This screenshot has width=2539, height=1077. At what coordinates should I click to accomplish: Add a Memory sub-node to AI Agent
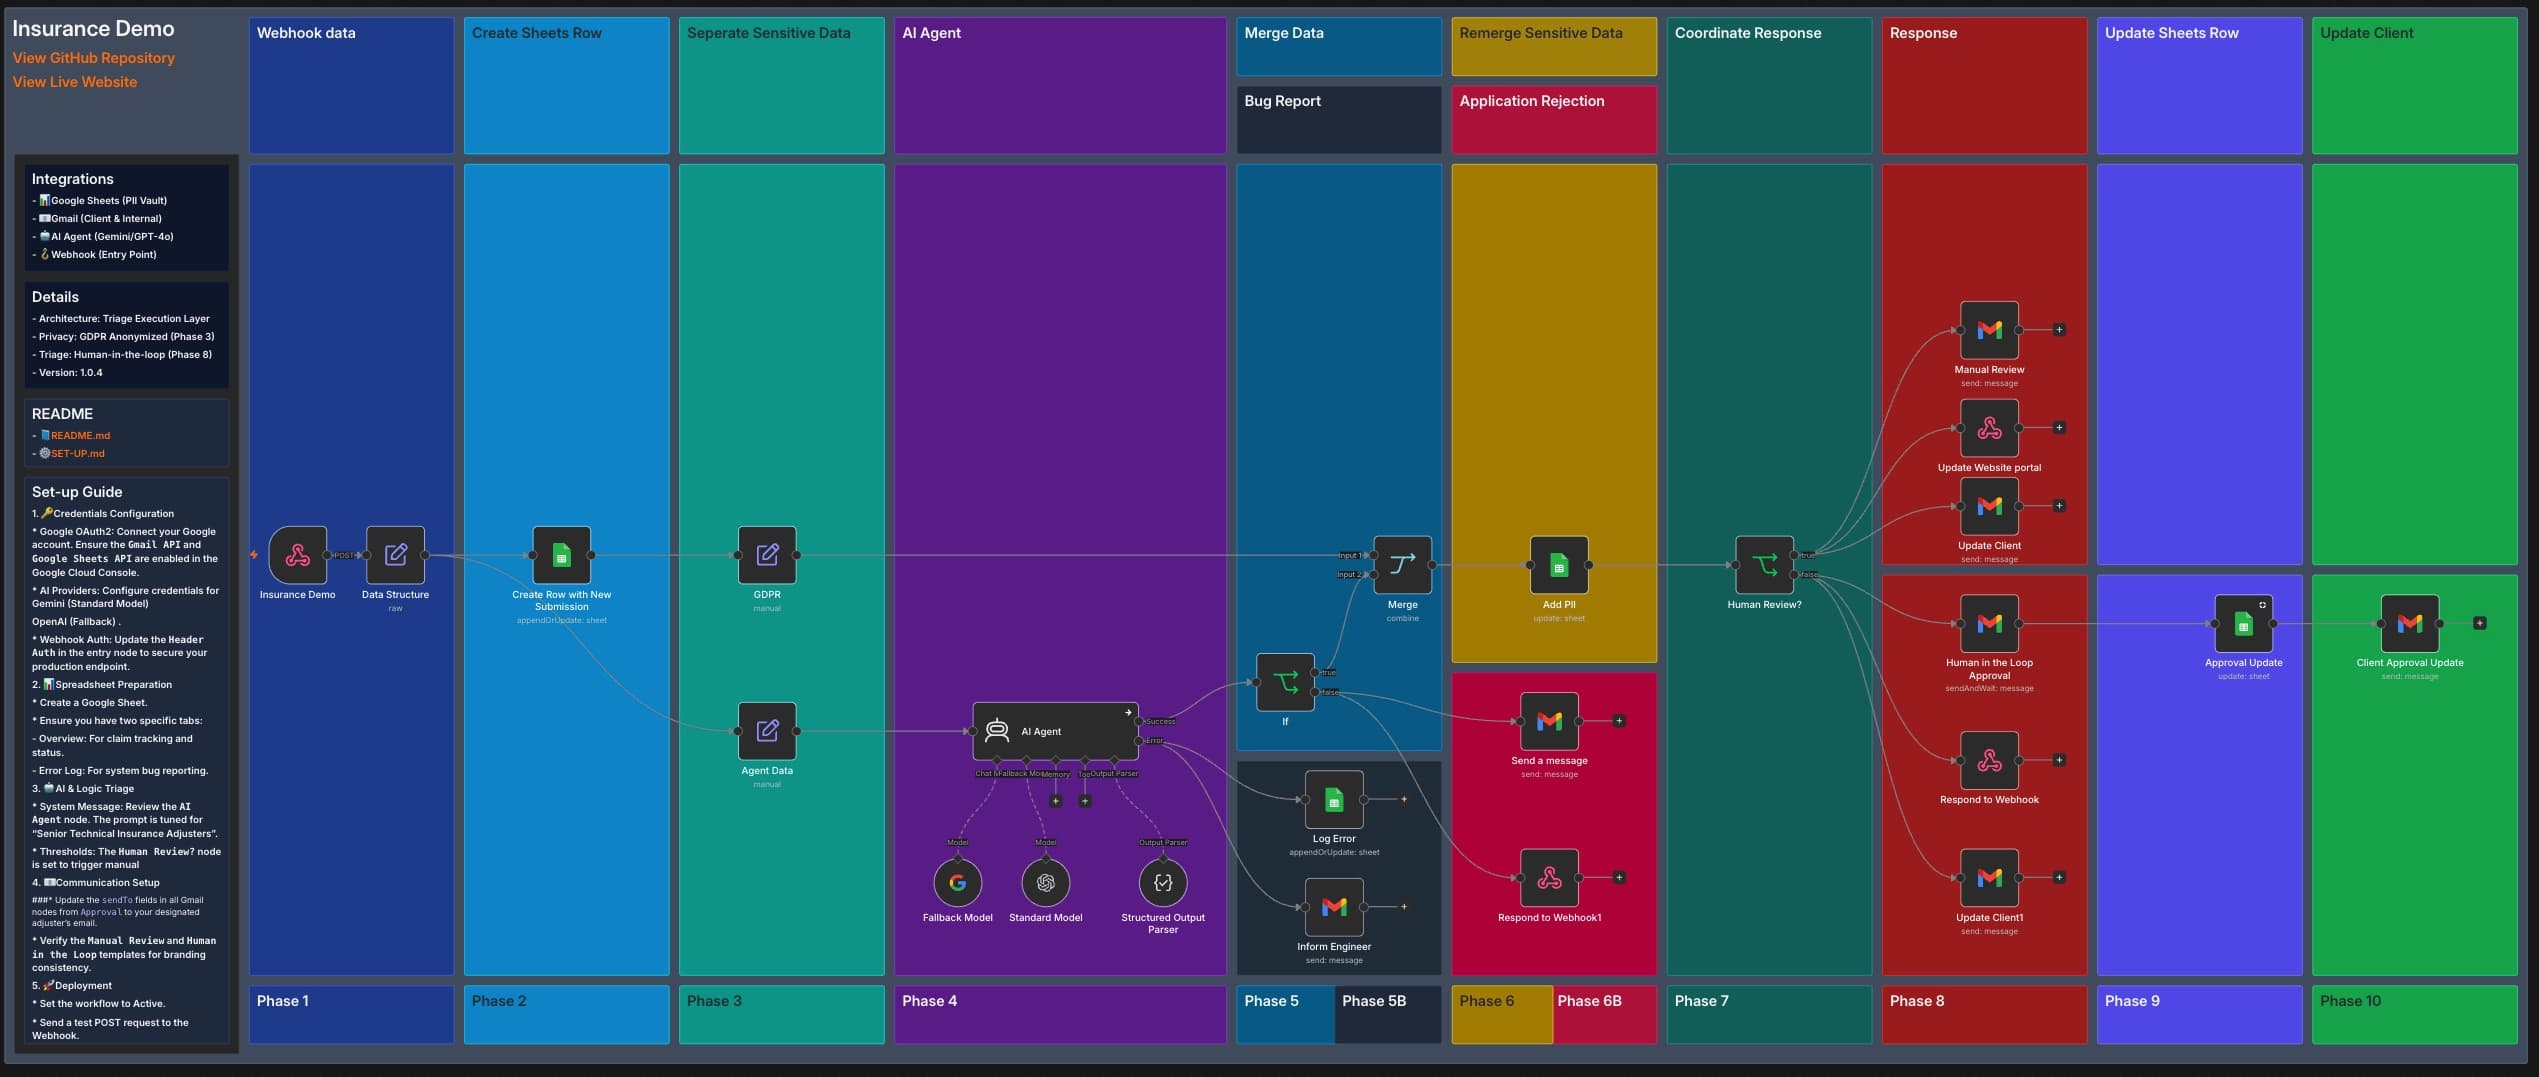pyautogui.click(x=1055, y=801)
